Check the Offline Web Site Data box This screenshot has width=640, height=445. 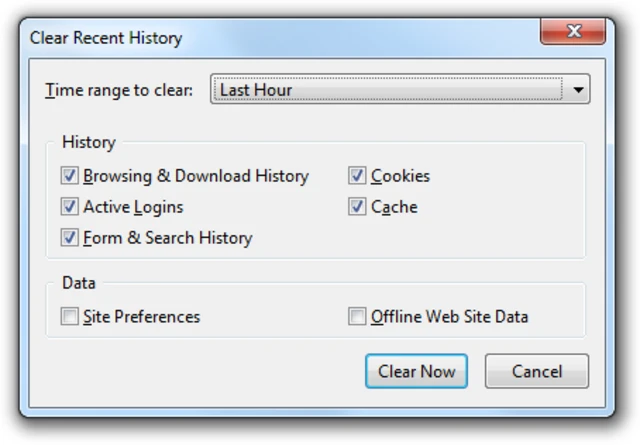357,317
